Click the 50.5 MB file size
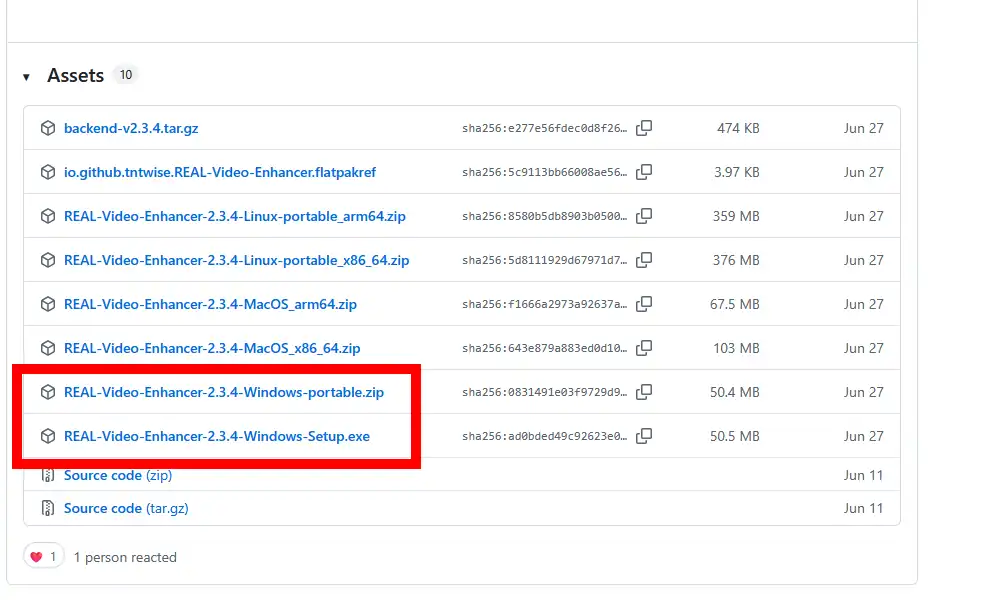Image resolution: width=1000 pixels, height=600 pixels. click(x=735, y=436)
